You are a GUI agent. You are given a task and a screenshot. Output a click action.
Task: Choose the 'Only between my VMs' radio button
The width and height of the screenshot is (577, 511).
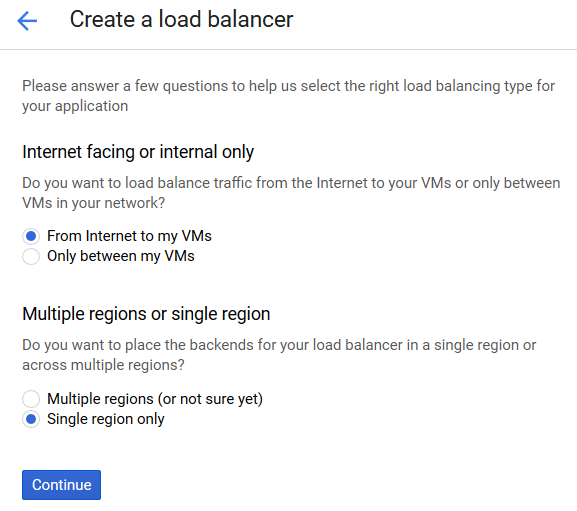[31, 256]
